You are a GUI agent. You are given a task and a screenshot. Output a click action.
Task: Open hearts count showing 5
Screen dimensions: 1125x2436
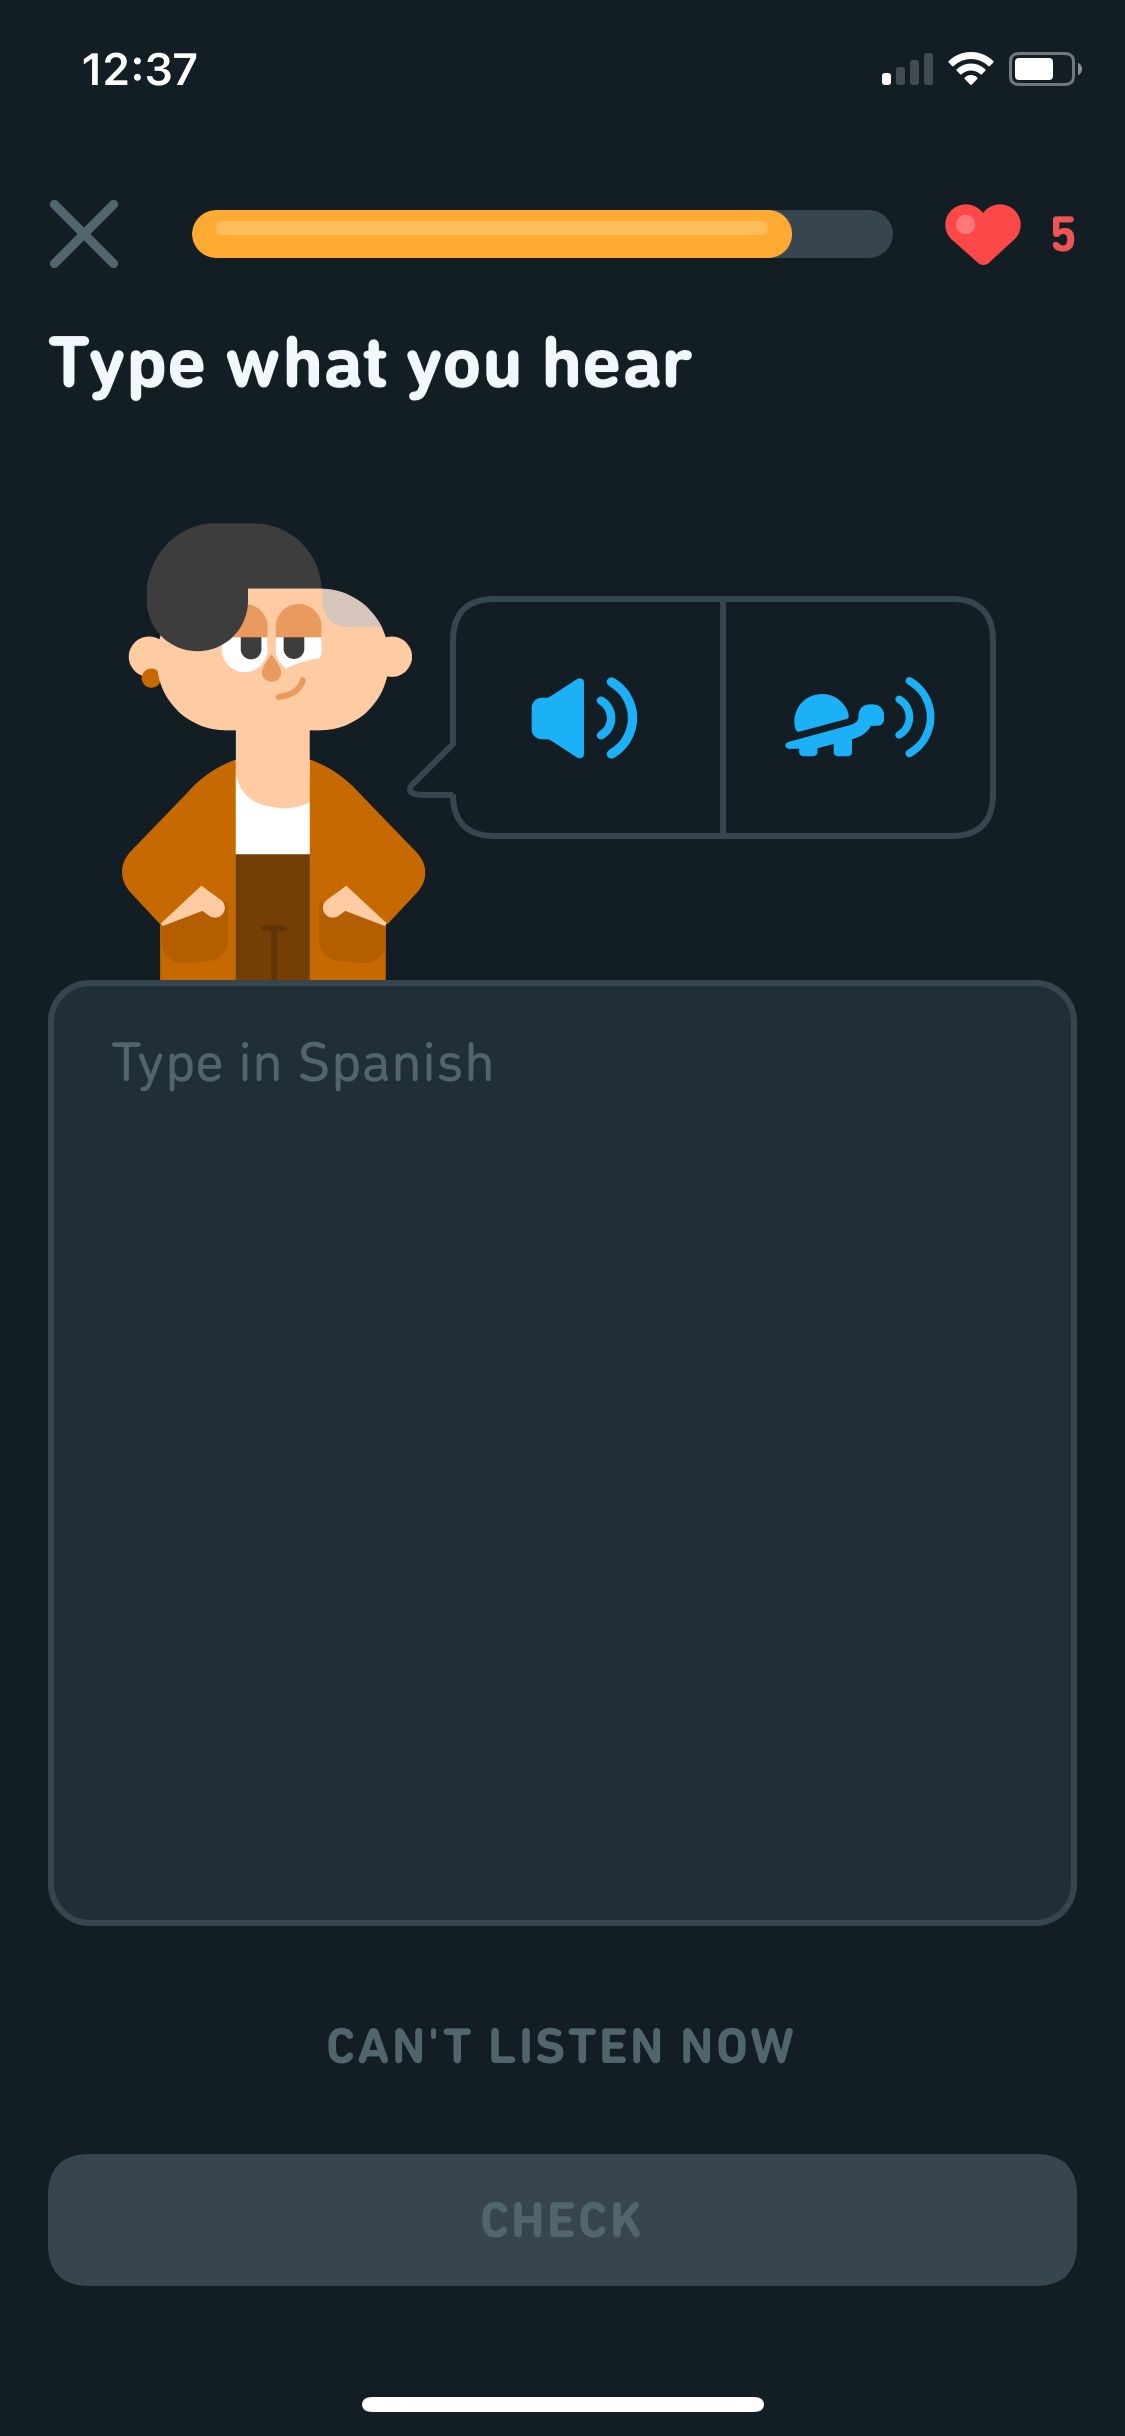click(x=1062, y=235)
